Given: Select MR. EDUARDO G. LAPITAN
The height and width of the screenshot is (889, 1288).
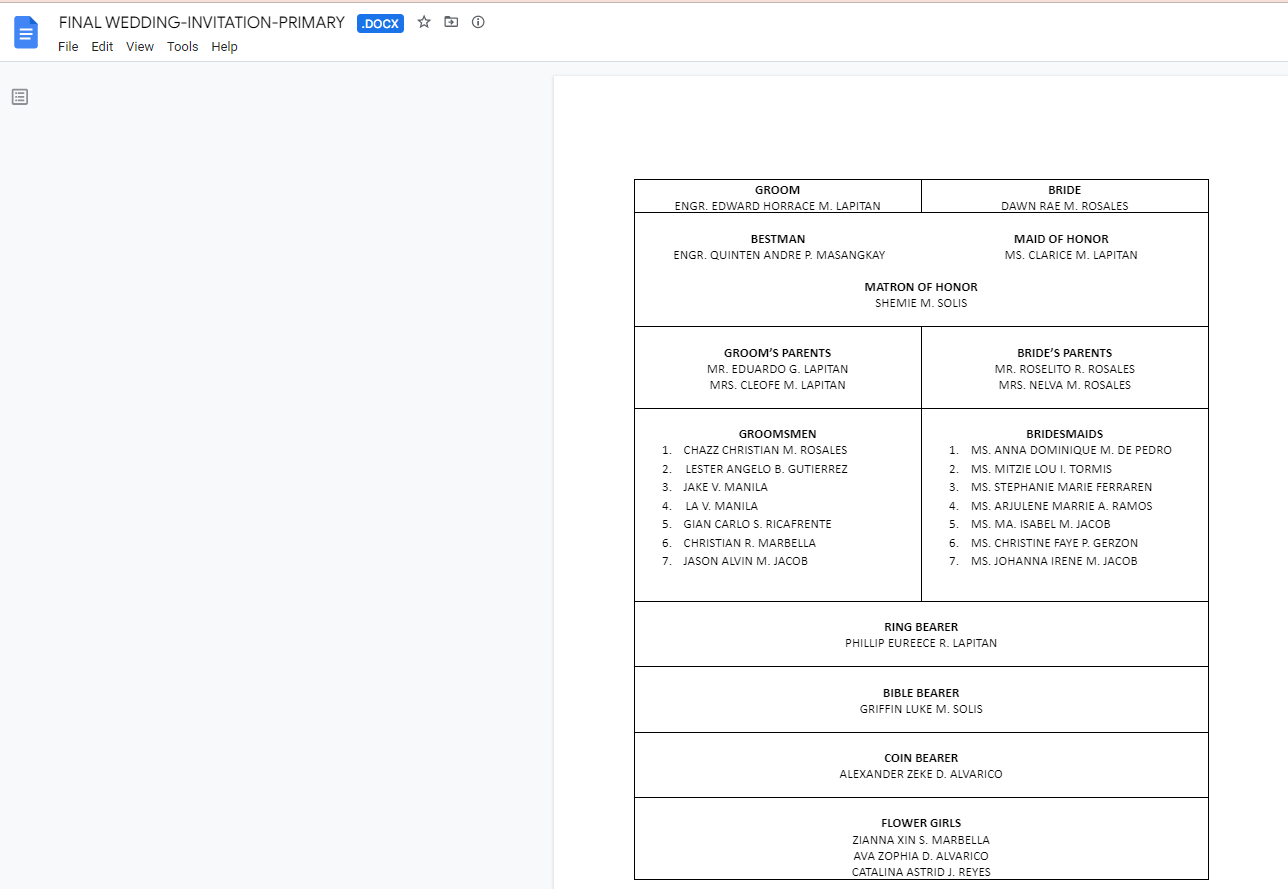Looking at the screenshot, I should pos(778,369).
